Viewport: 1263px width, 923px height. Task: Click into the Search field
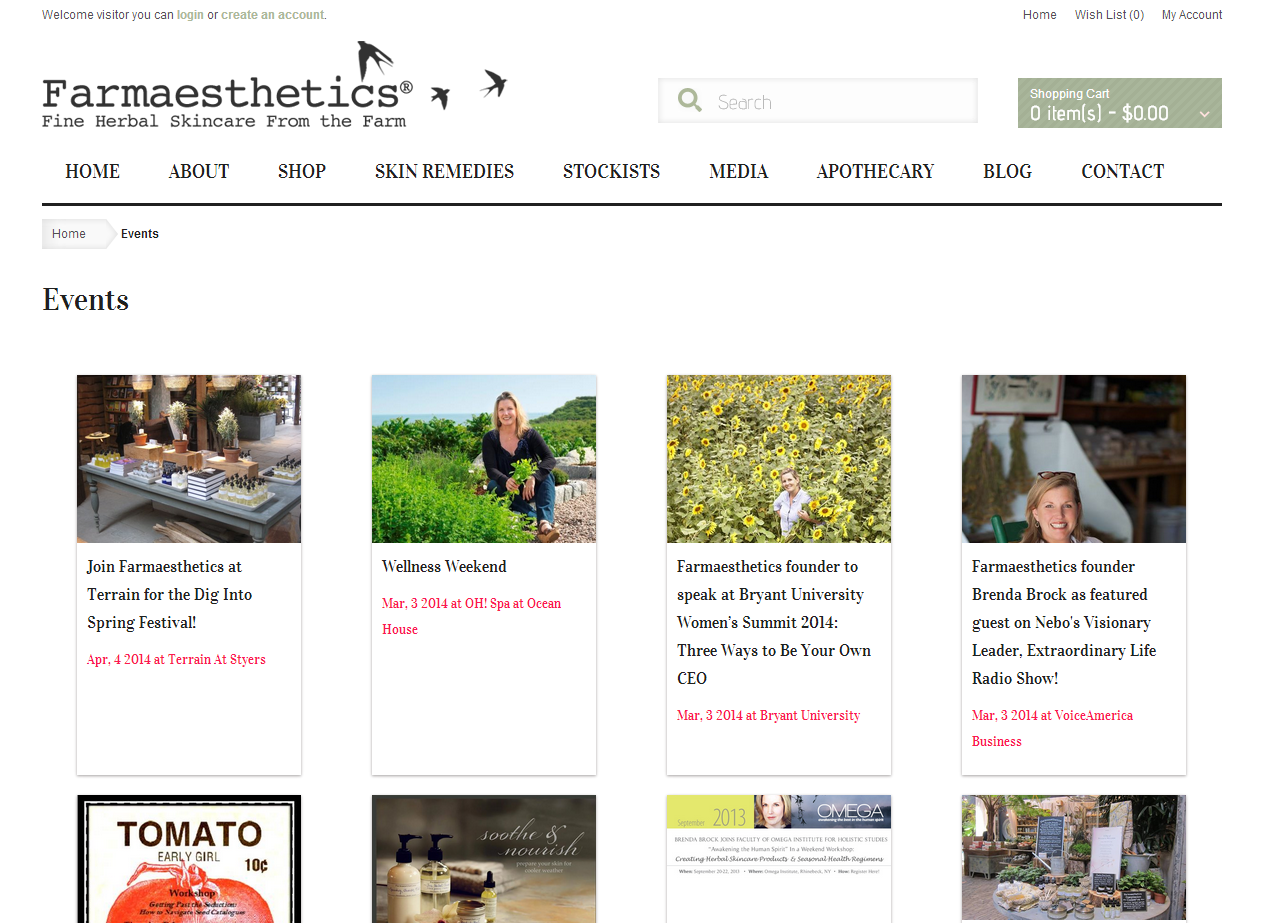click(x=818, y=101)
